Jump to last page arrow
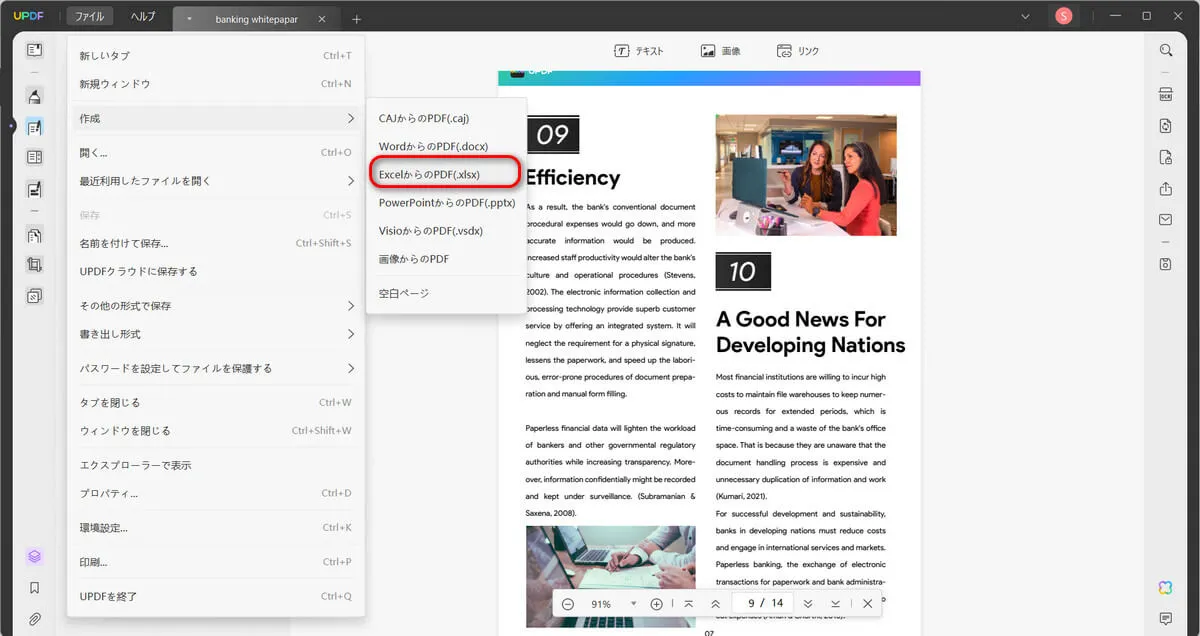Viewport: 1200px width, 636px height. tap(835, 604)
